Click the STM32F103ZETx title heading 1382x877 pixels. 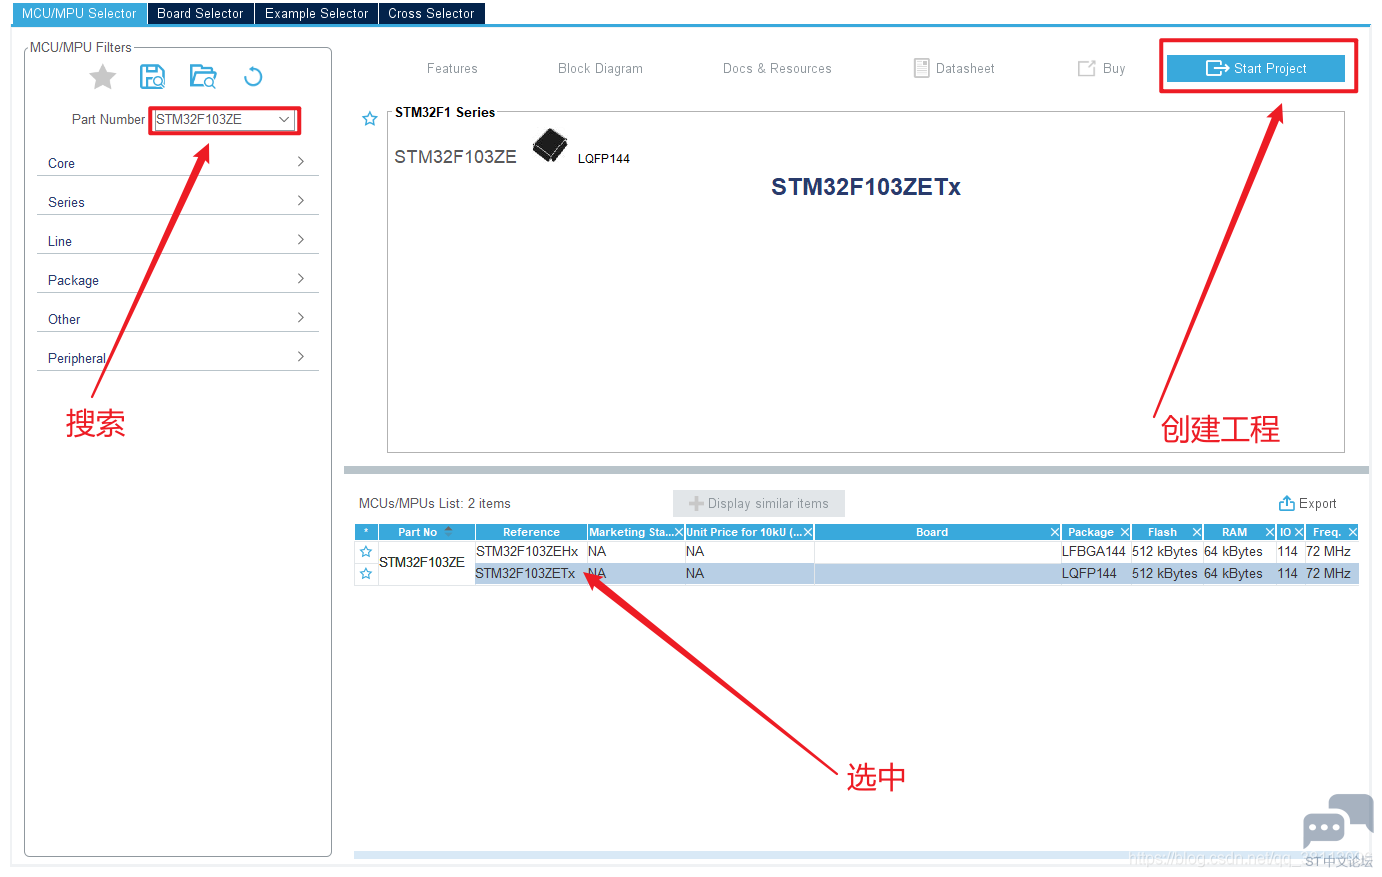(866, 187)
